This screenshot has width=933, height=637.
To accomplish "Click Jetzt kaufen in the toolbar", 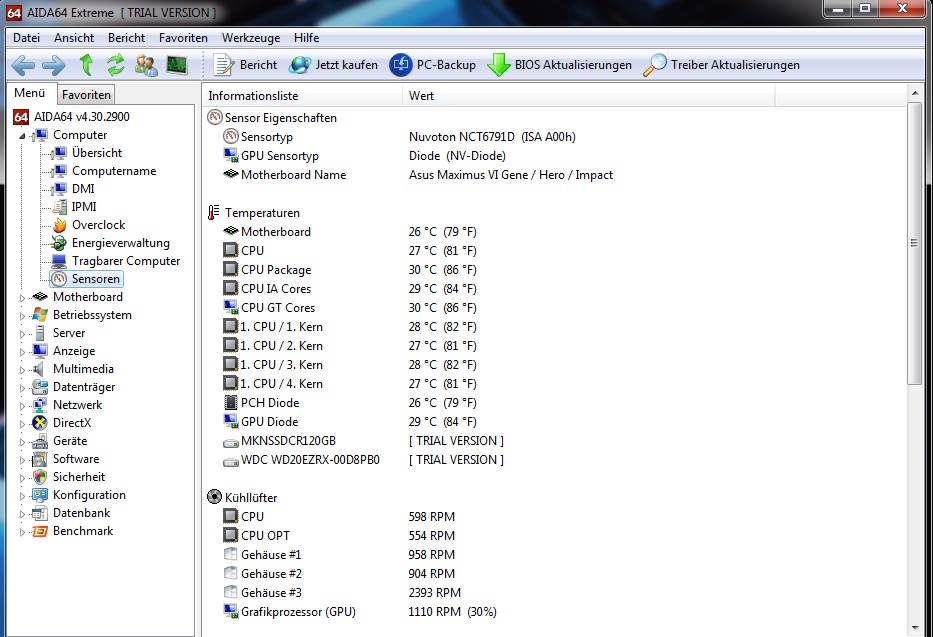I will pos(333,65).
